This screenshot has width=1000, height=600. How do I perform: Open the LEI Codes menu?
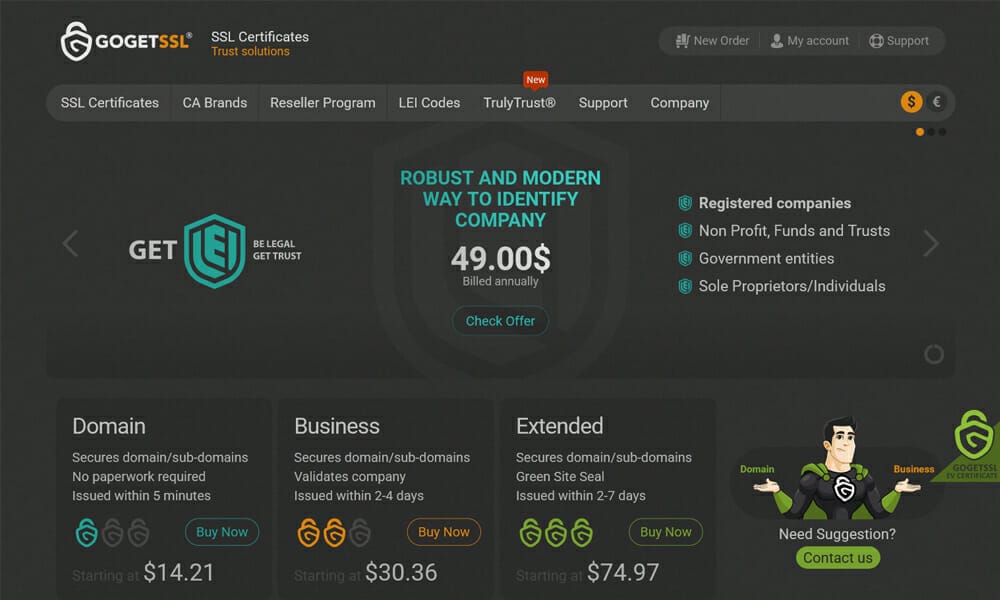tap(429, 103)
